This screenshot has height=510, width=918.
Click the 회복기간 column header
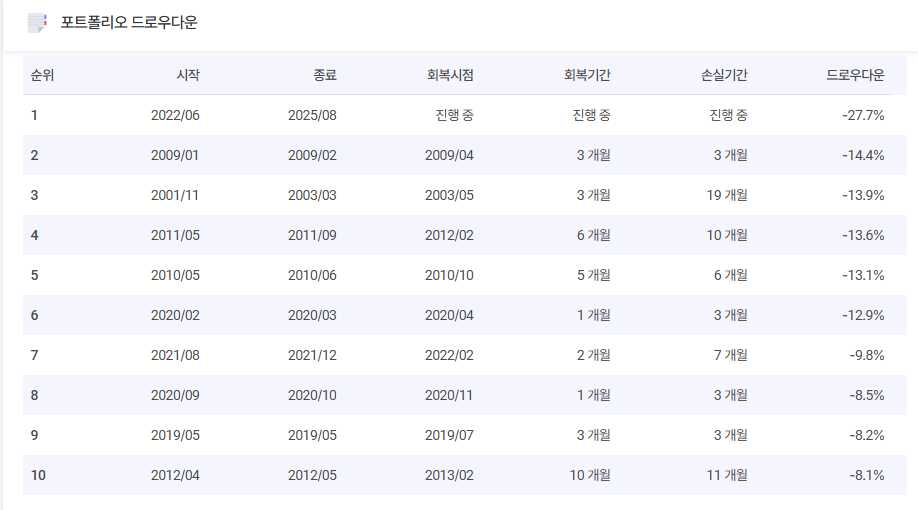[x=587, y=75]
